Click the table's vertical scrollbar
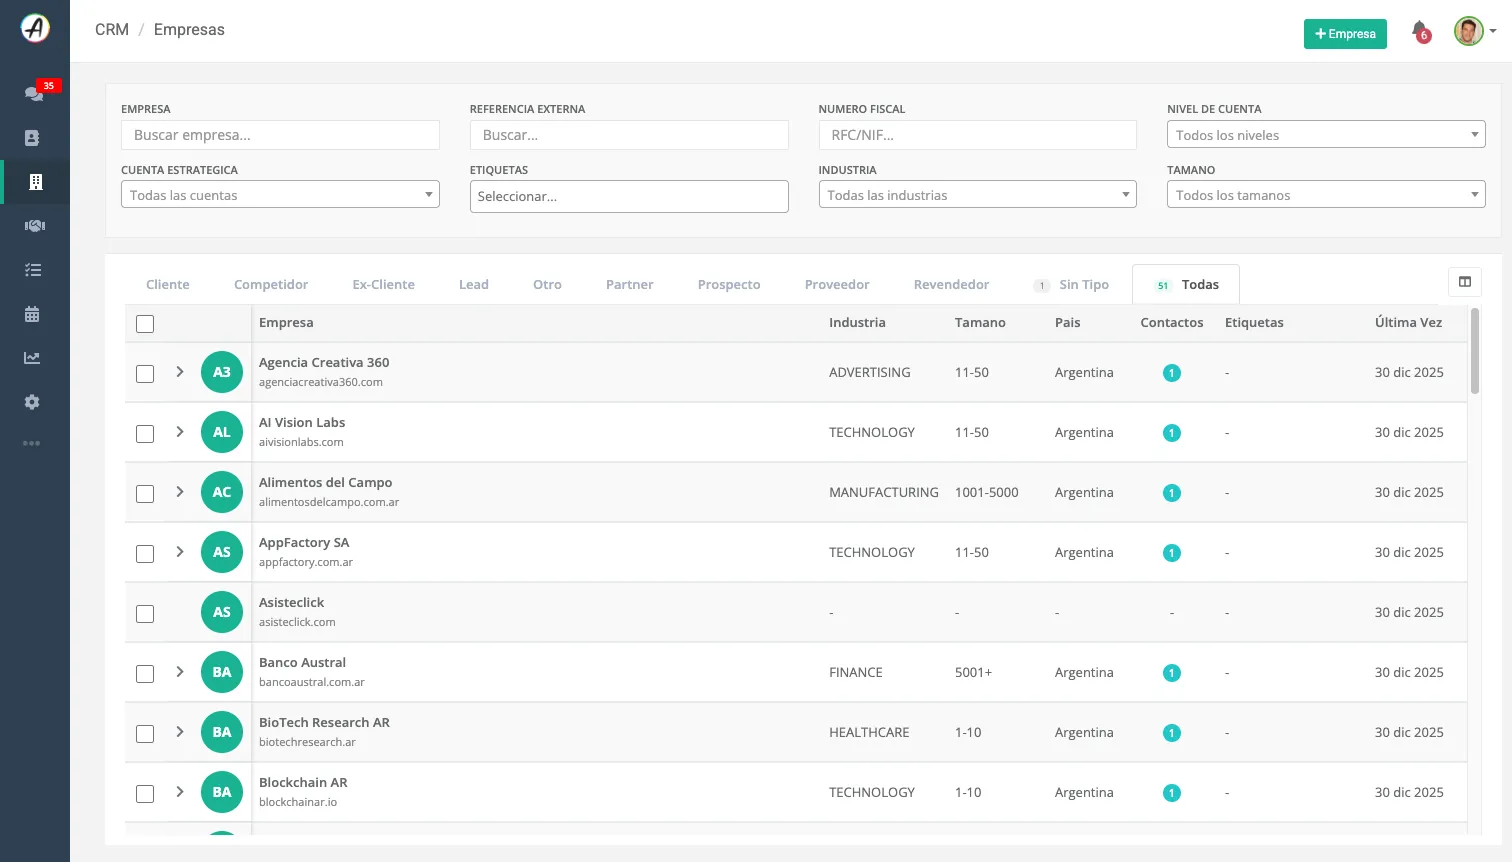This screenshot has height=862, width=1512. click(x=1475, y=351)
